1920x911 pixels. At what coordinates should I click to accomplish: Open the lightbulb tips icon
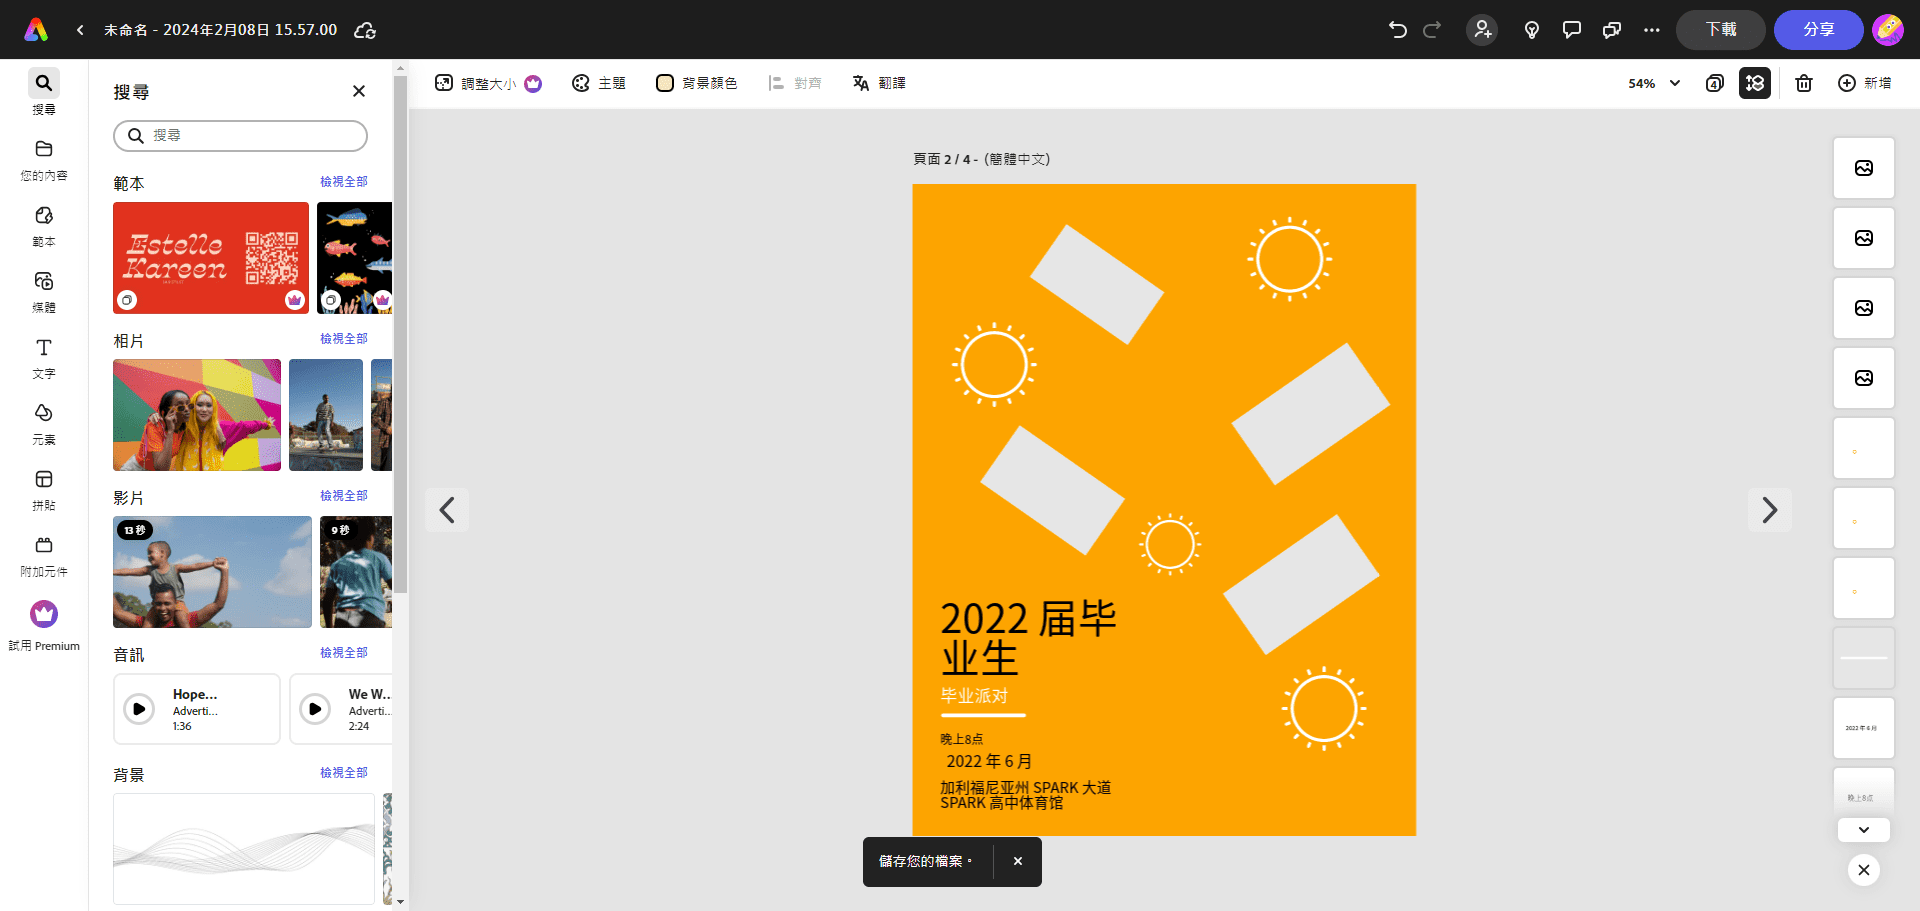click(x=1531, y=30)
